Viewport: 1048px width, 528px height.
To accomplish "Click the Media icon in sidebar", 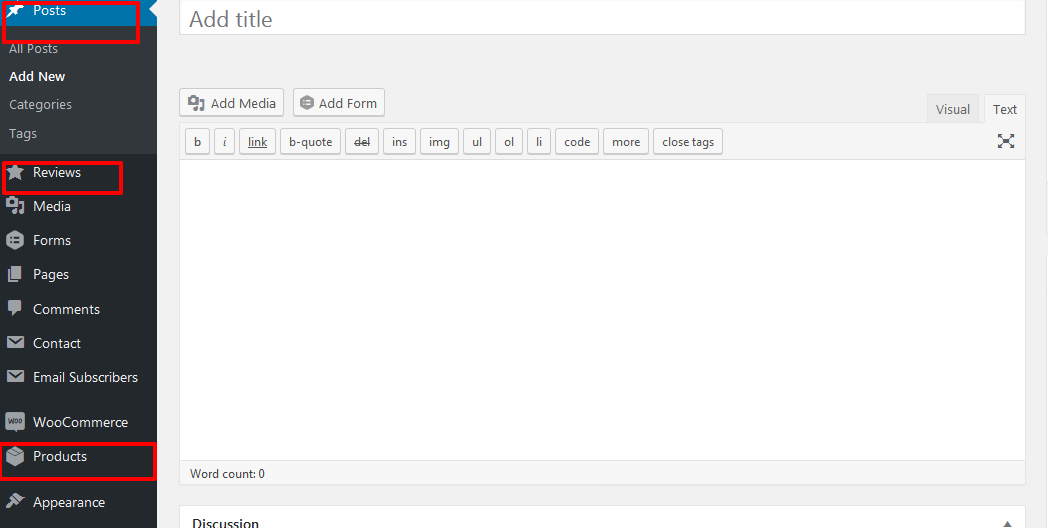I will click(x=15, y=206).
